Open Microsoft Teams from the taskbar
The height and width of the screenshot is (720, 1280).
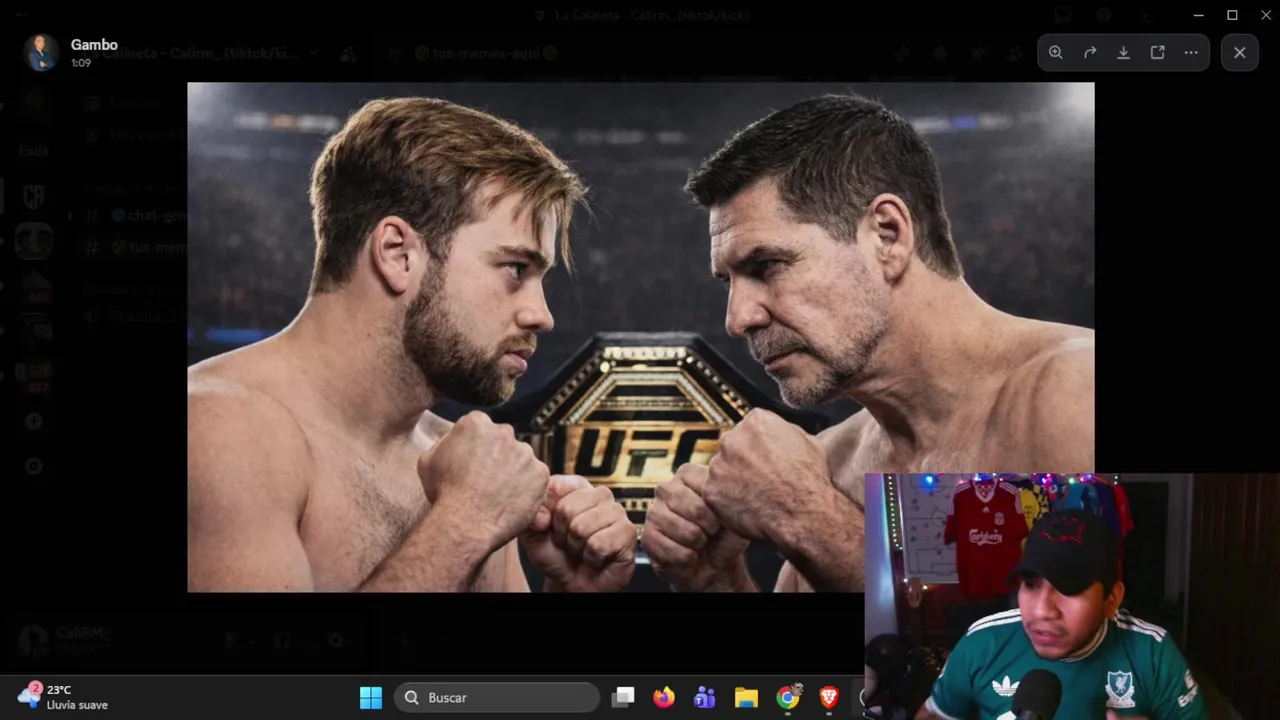pos(705,697)
